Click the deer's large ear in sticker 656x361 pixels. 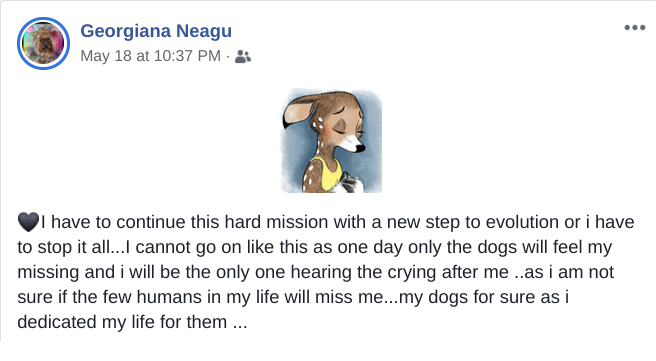pos(300,111)
